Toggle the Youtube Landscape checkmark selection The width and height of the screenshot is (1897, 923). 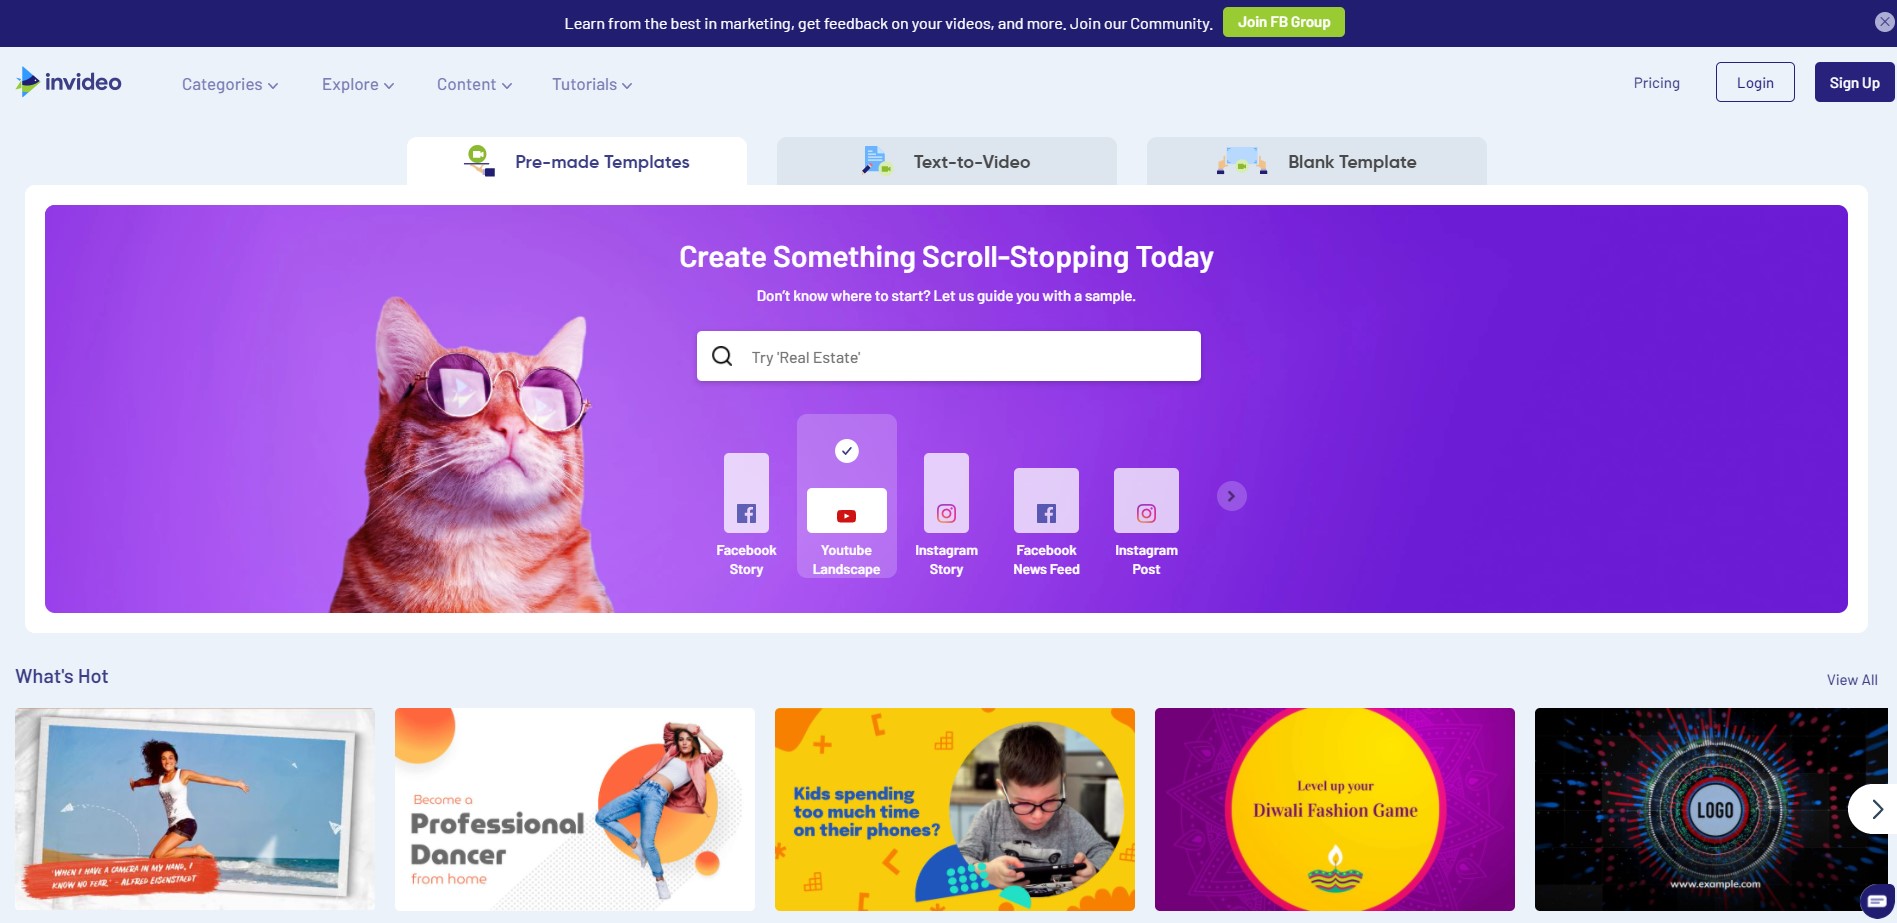click(847, 451)
